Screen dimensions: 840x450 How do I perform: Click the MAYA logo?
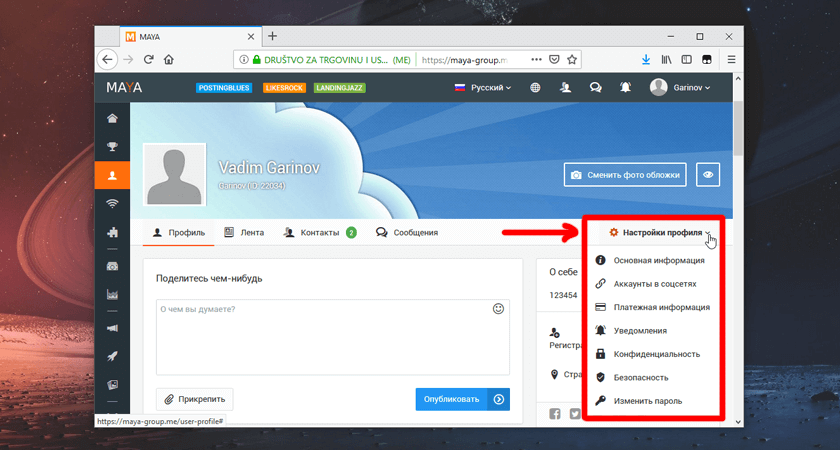pos(124,88)
